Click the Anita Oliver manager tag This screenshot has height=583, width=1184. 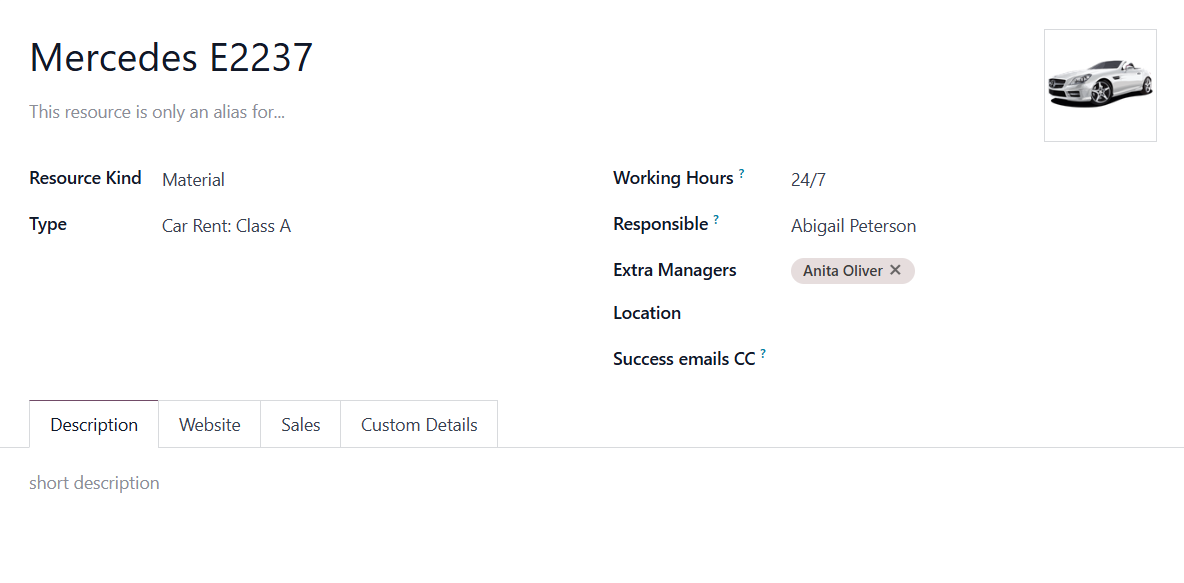coord(843,270)
